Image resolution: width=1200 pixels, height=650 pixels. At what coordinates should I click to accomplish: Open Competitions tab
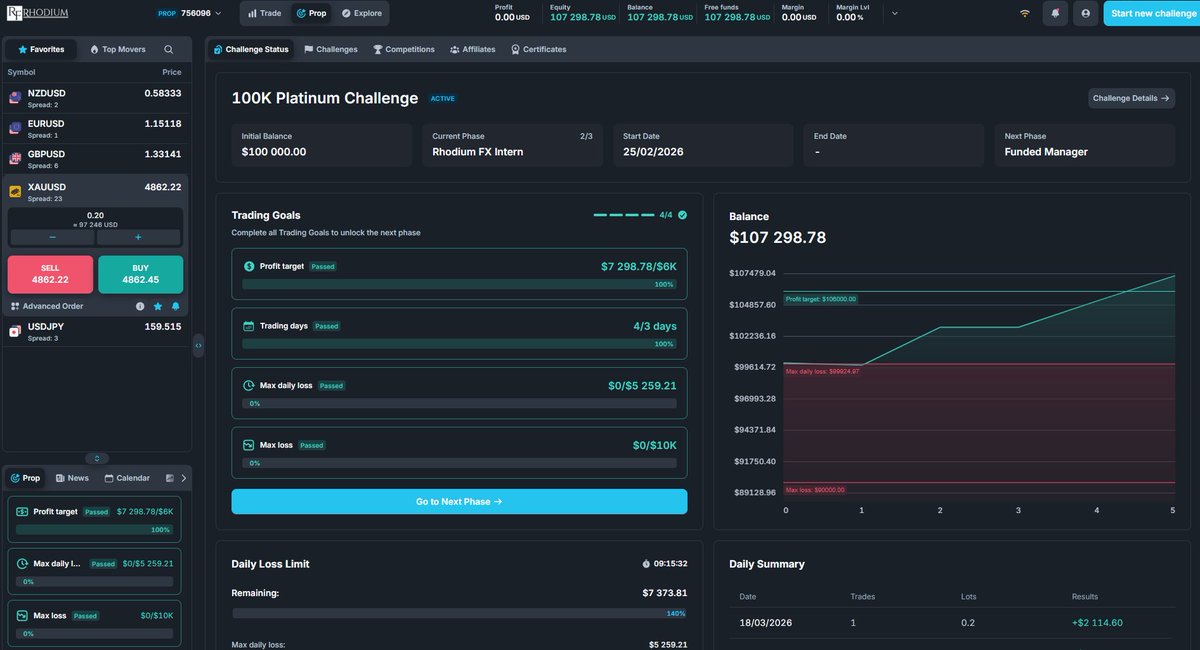tap(404, 49)
